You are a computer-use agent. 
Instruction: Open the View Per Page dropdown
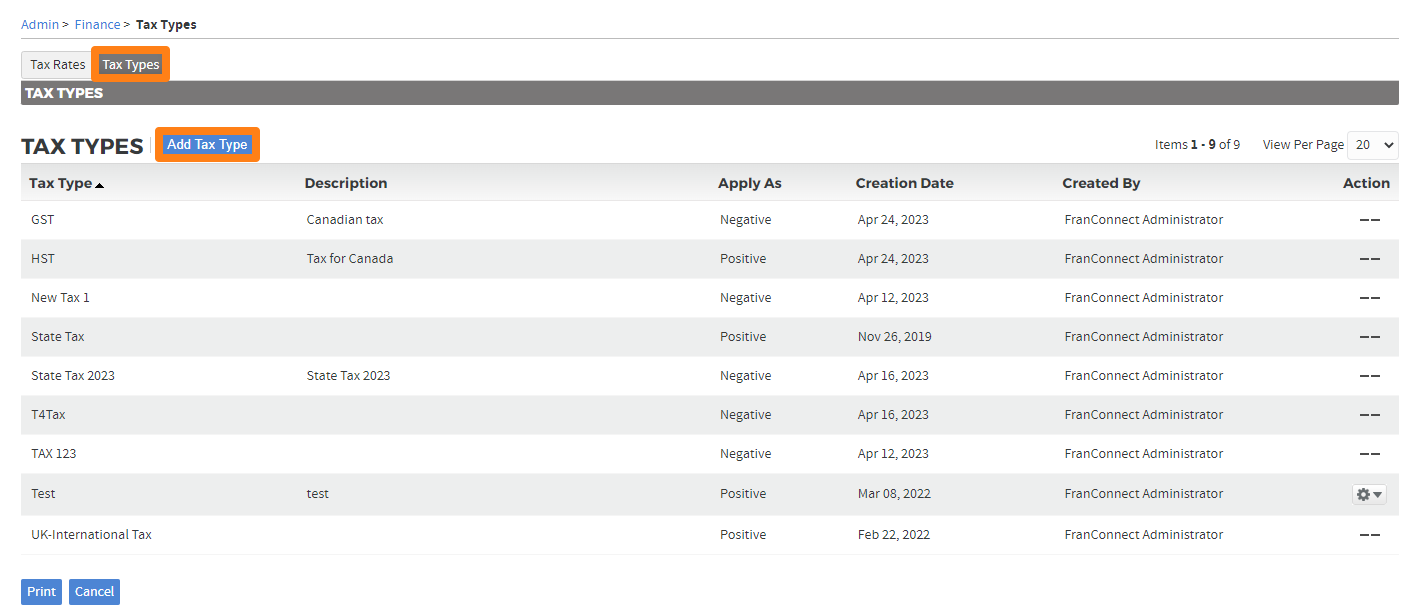pyautogui.click(x=1372, y=145)
